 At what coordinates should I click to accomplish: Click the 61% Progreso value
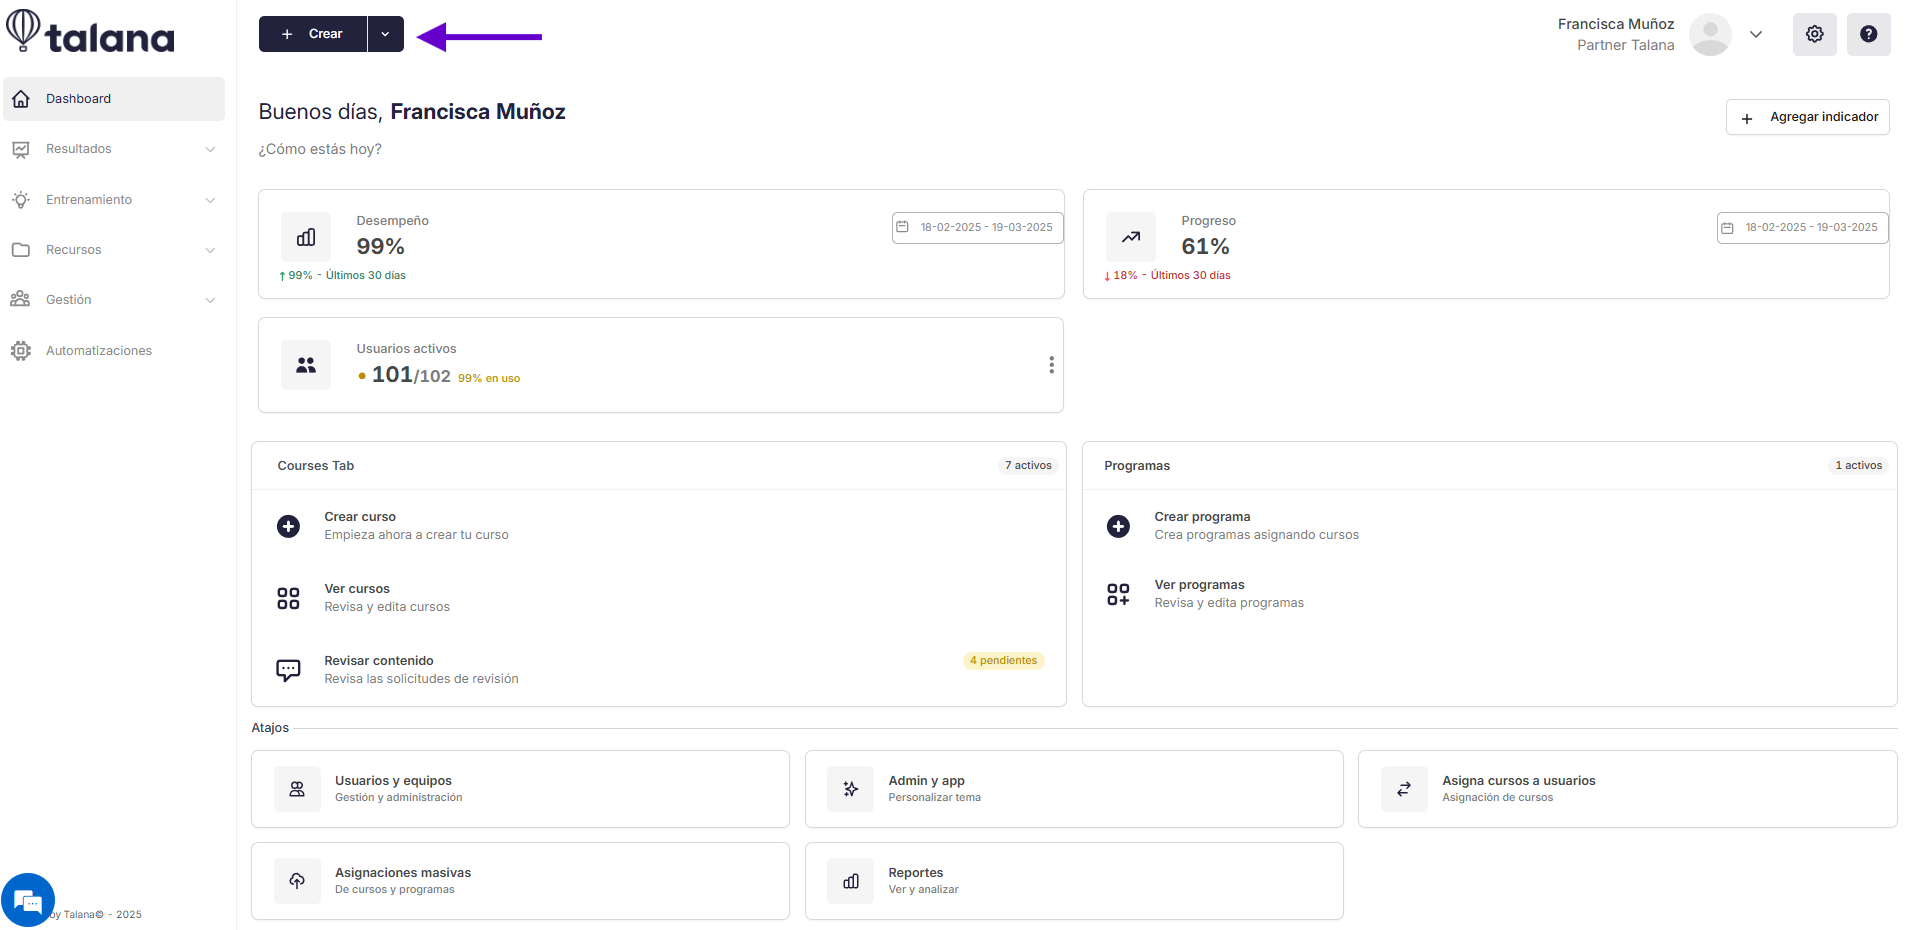pyautogui.click(x=1205, y=247)
